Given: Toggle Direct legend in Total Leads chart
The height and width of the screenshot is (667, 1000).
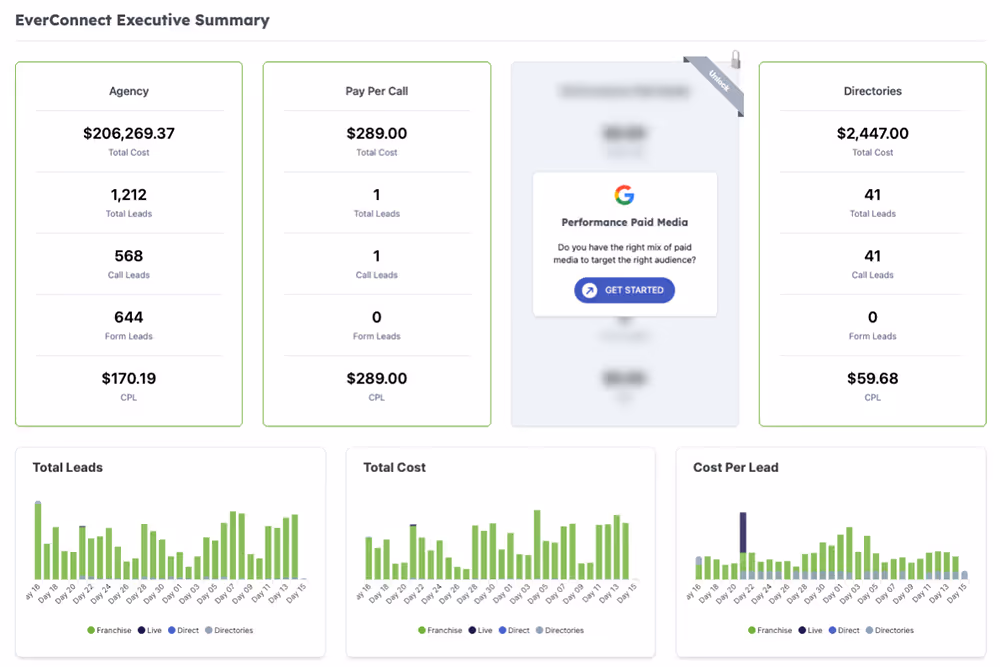Looking at the screenshot, I should click(184, 630).
